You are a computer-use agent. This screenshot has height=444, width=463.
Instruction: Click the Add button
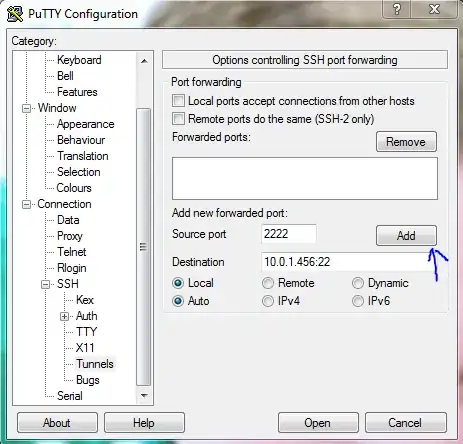406,236
